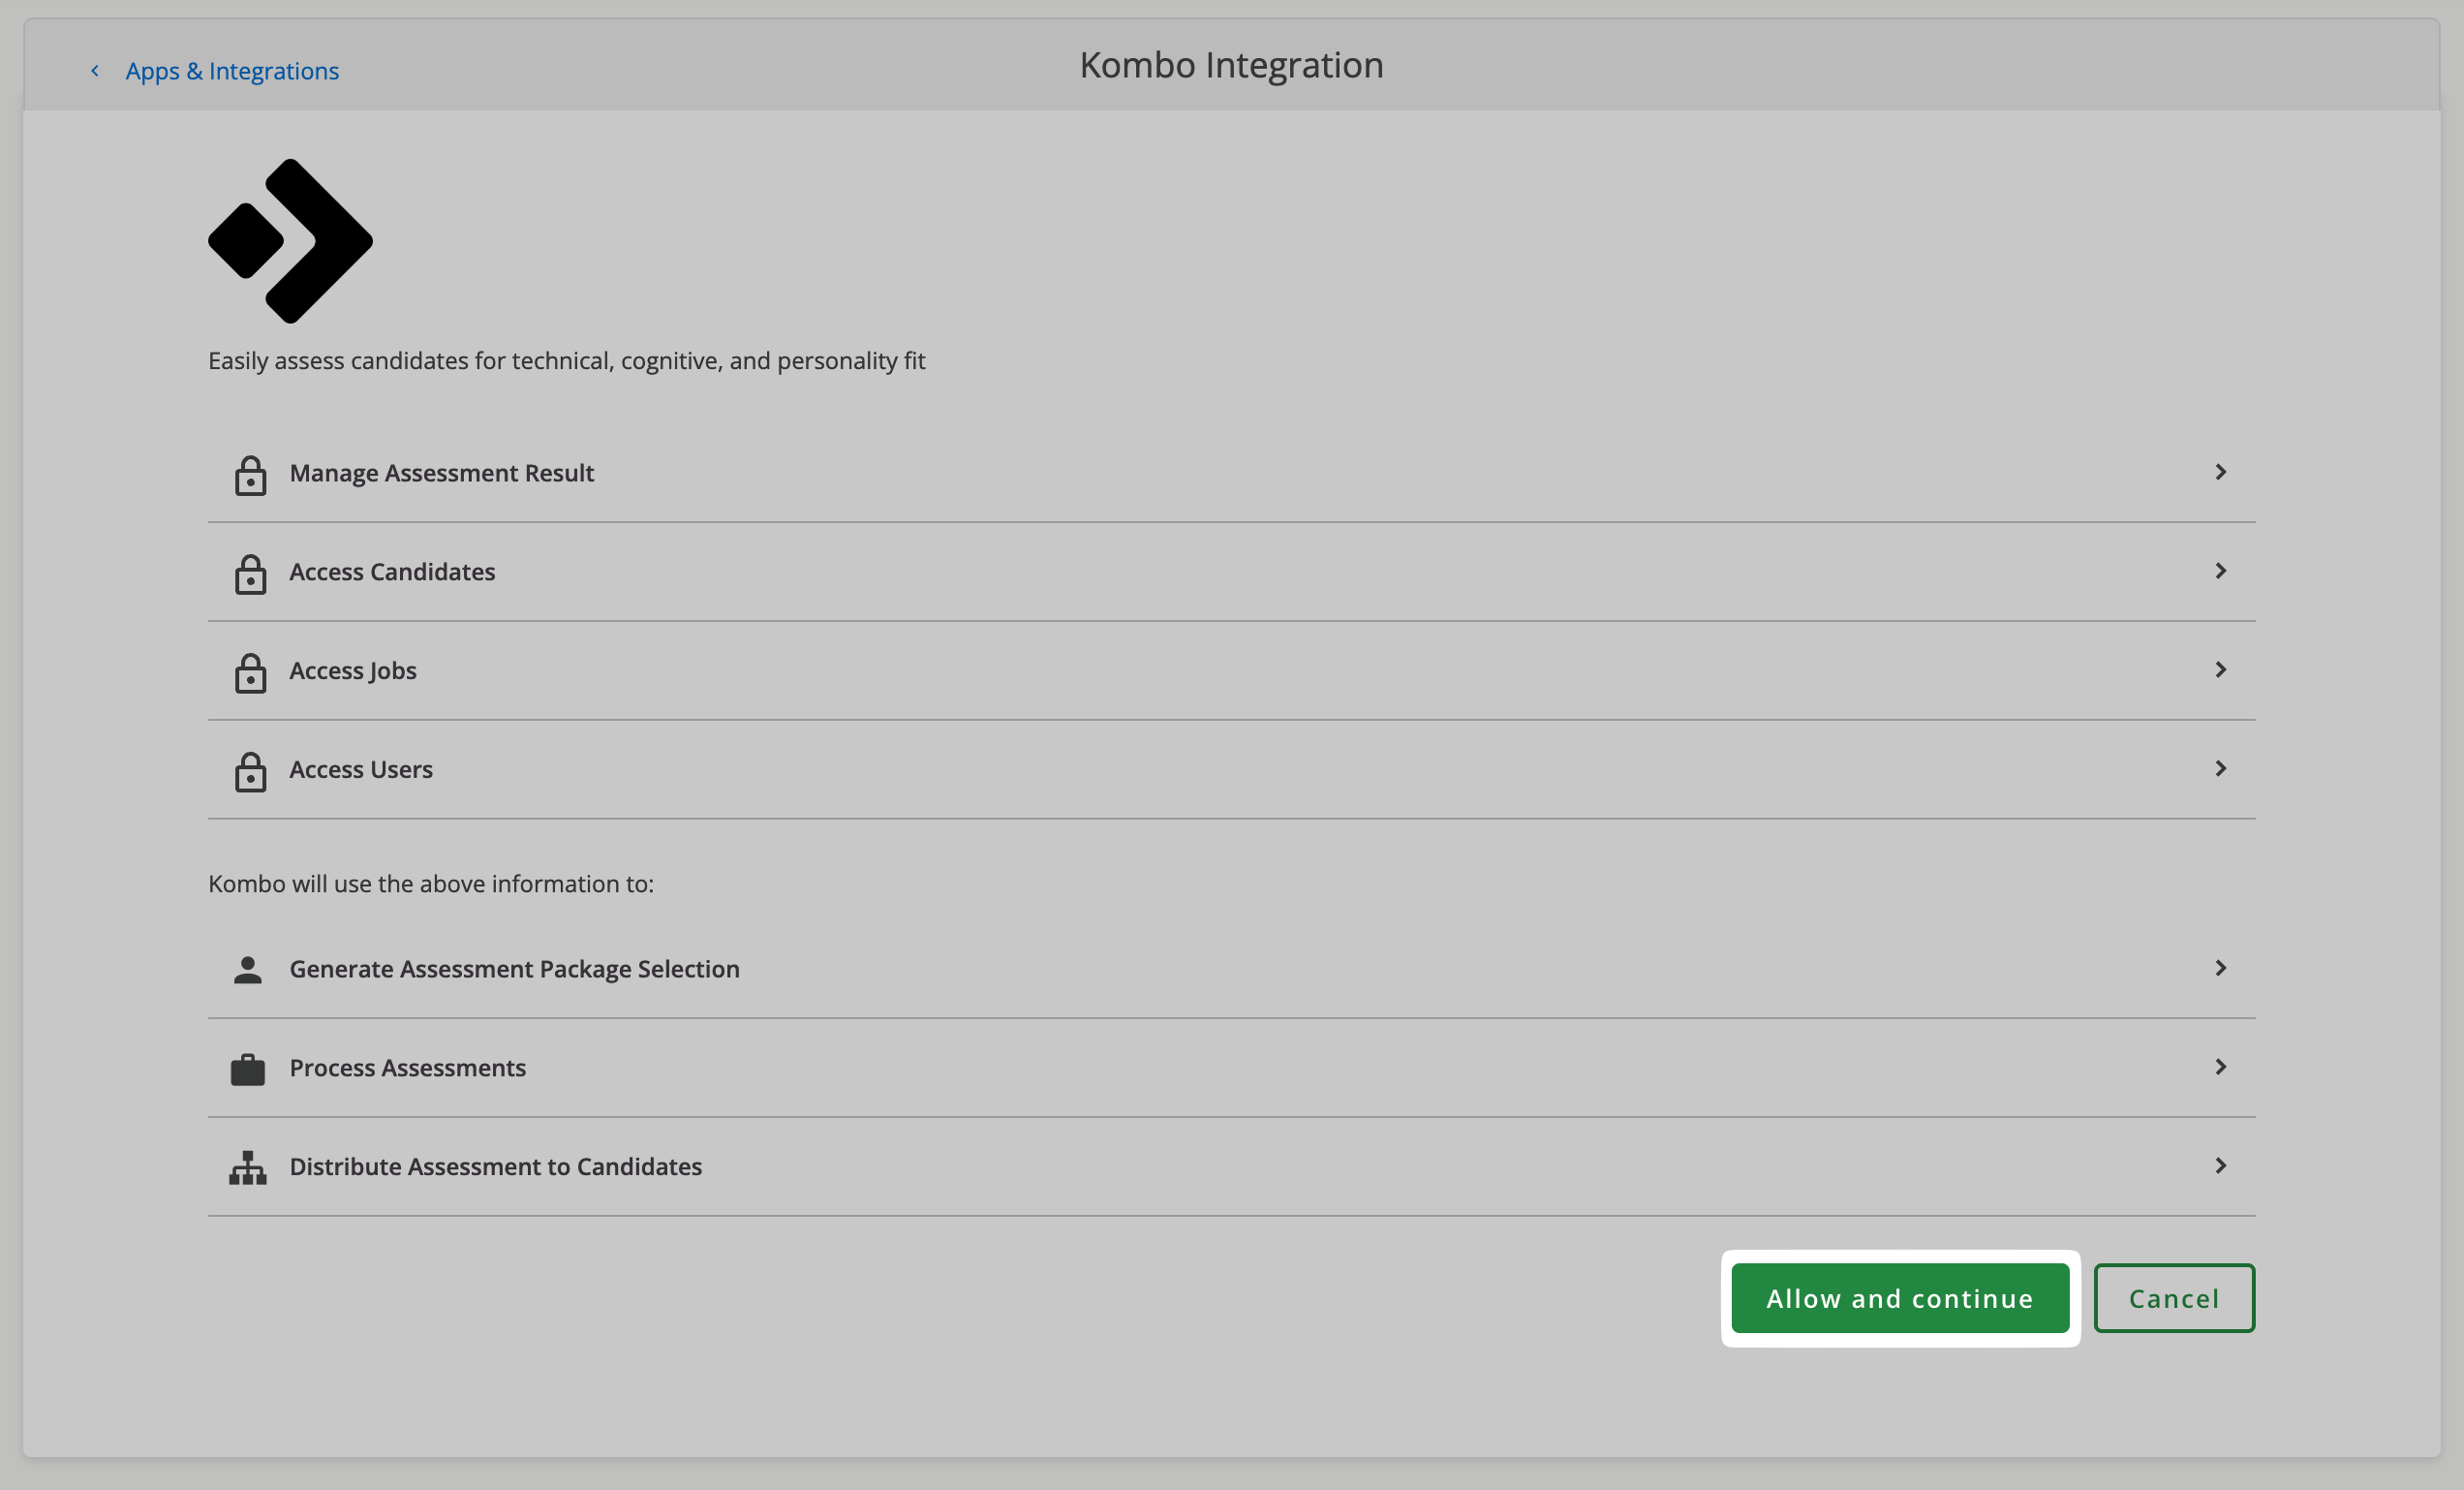2464x1490 pixels.
Task: Select Access Jobs label
Action: click(353, 671)
